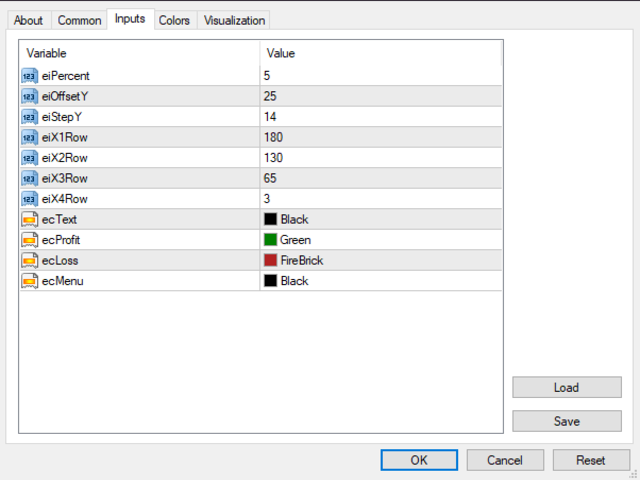Select the ecLoss variable name

[x=60, y=260]
